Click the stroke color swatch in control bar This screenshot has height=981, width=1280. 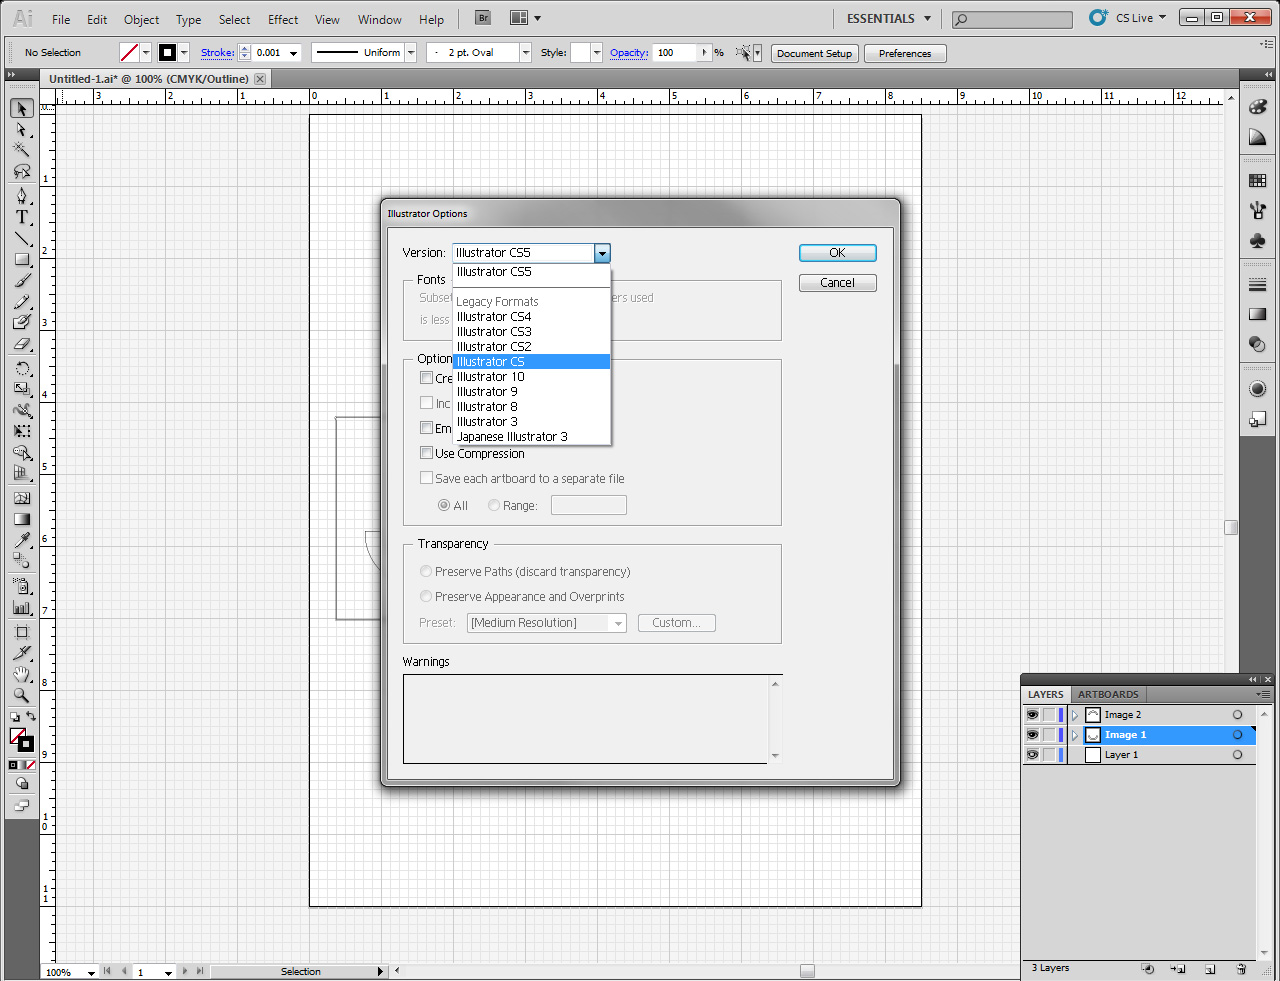(x=168, y=53)
